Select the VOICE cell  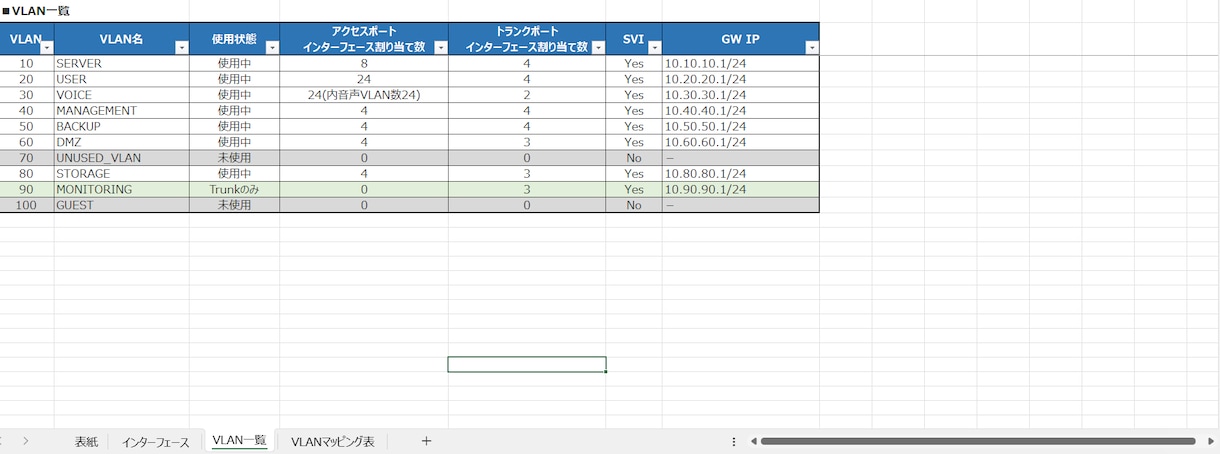click(x=121, y=95)
